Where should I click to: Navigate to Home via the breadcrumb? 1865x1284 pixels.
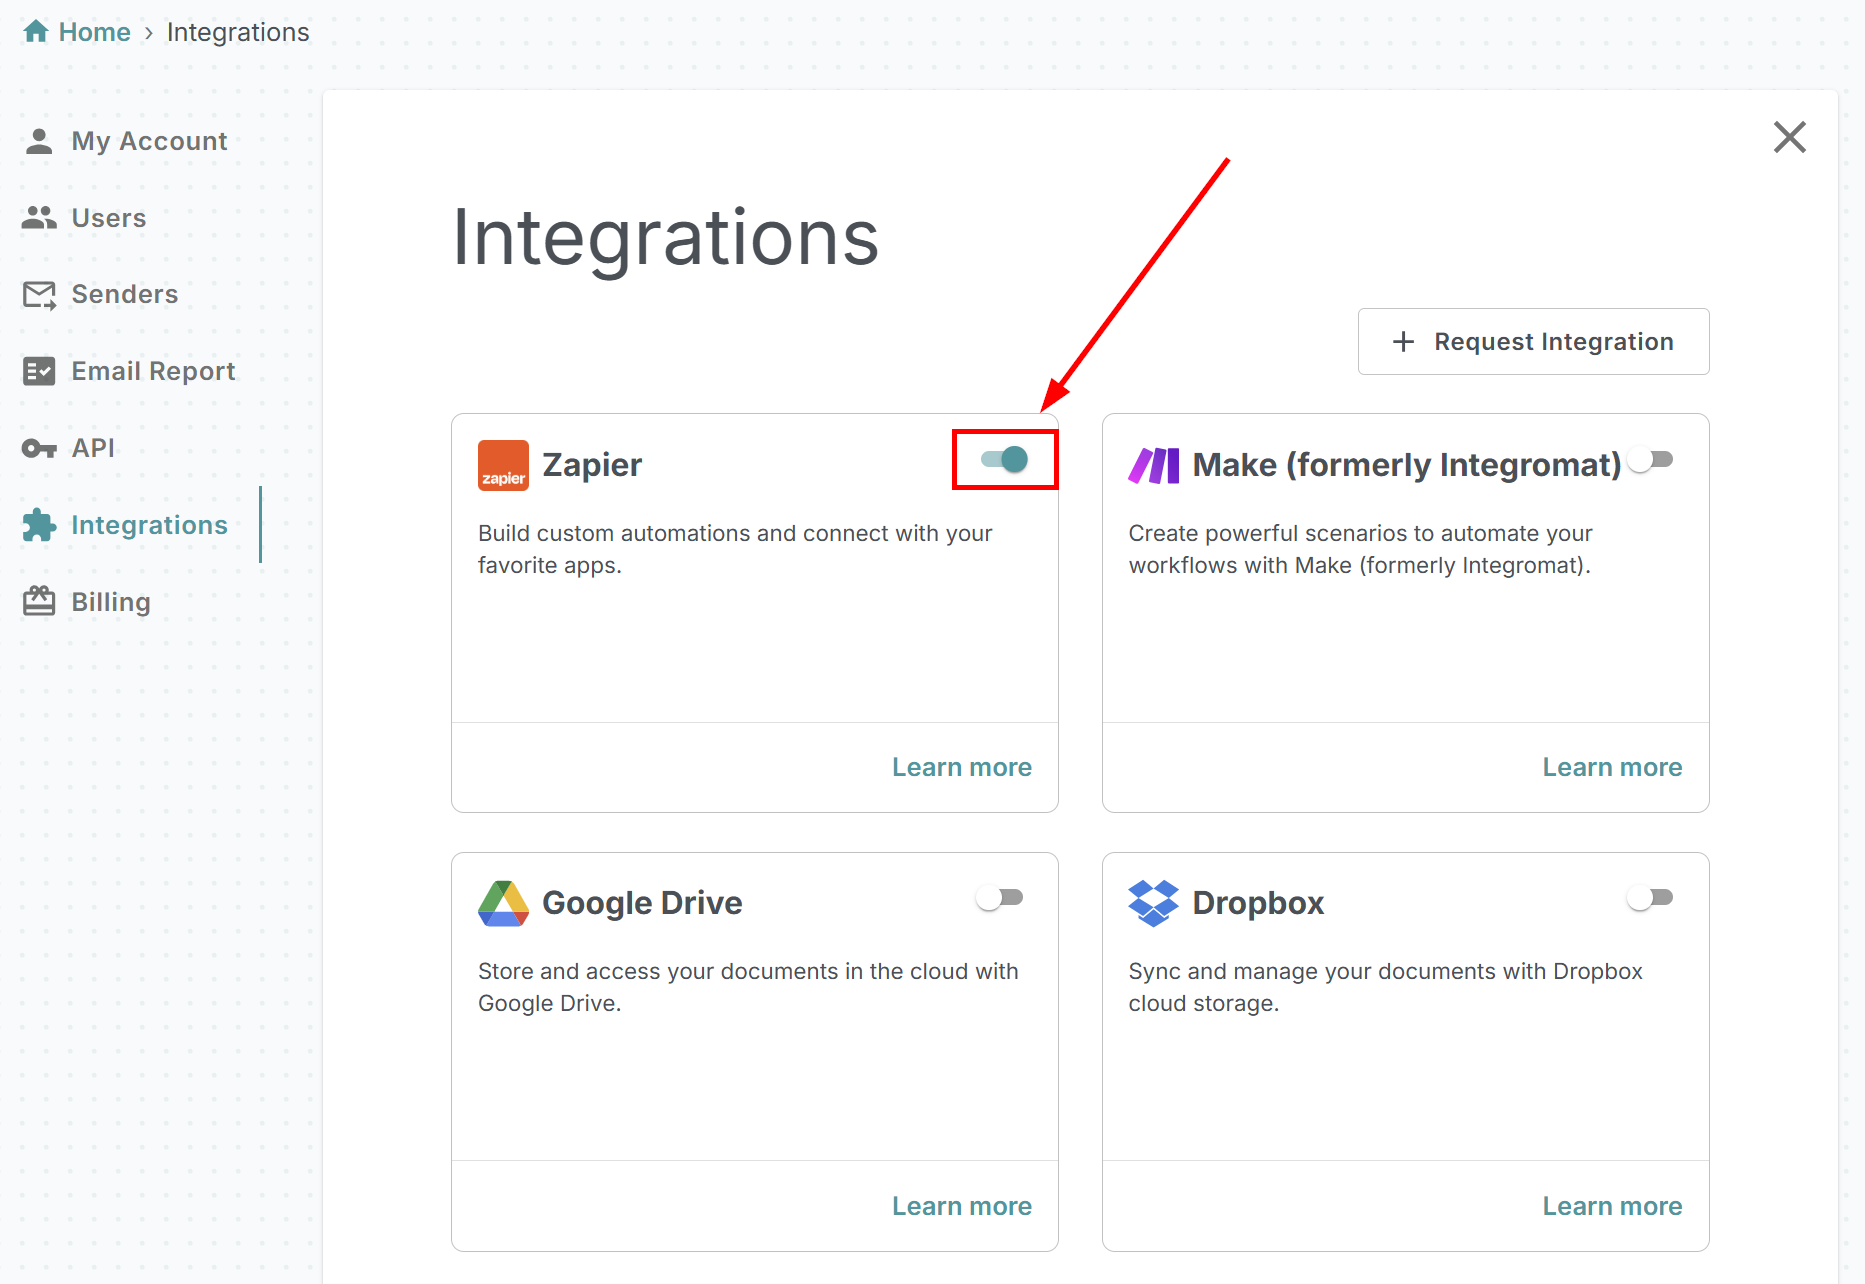[x=93, y=31]
